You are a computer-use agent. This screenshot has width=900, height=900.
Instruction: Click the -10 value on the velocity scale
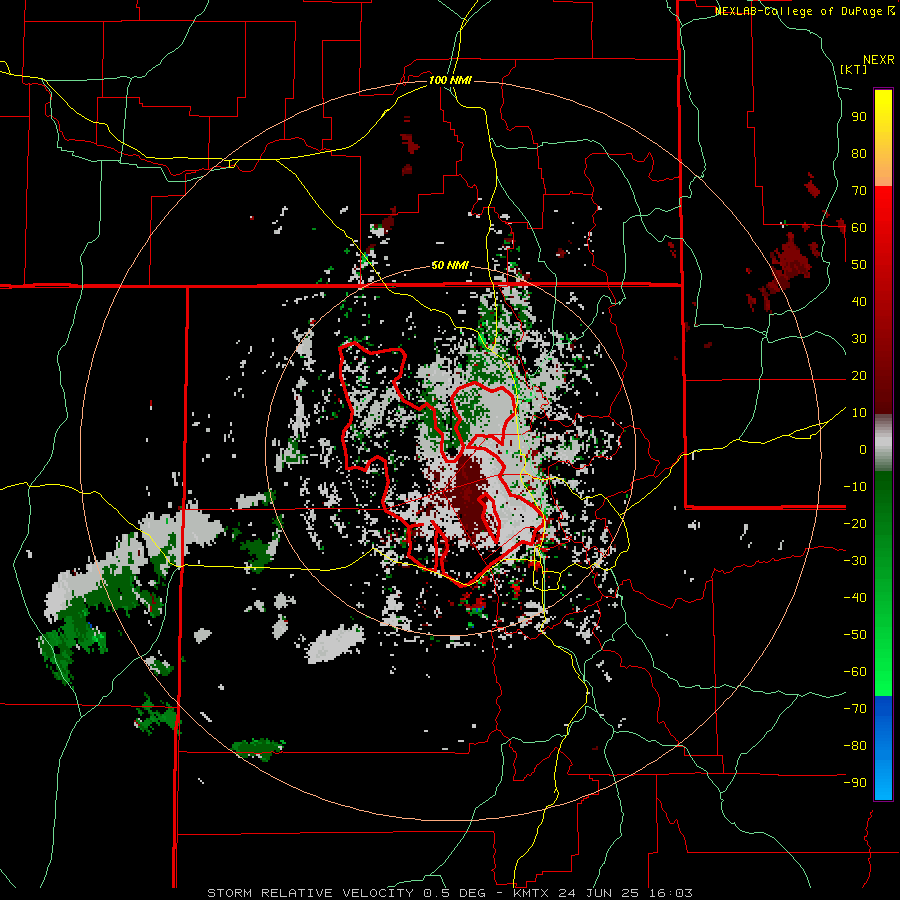pos(855,487)
